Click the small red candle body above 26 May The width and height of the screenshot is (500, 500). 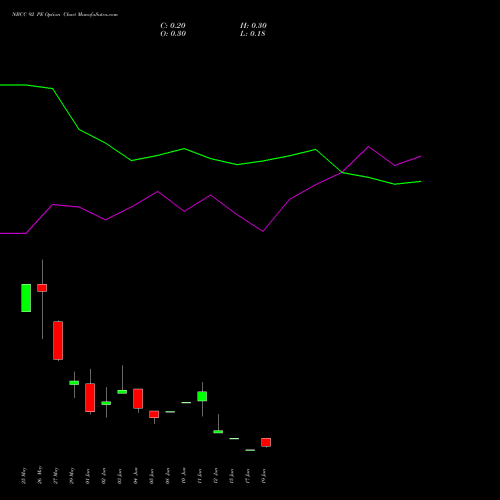(42, 288)
